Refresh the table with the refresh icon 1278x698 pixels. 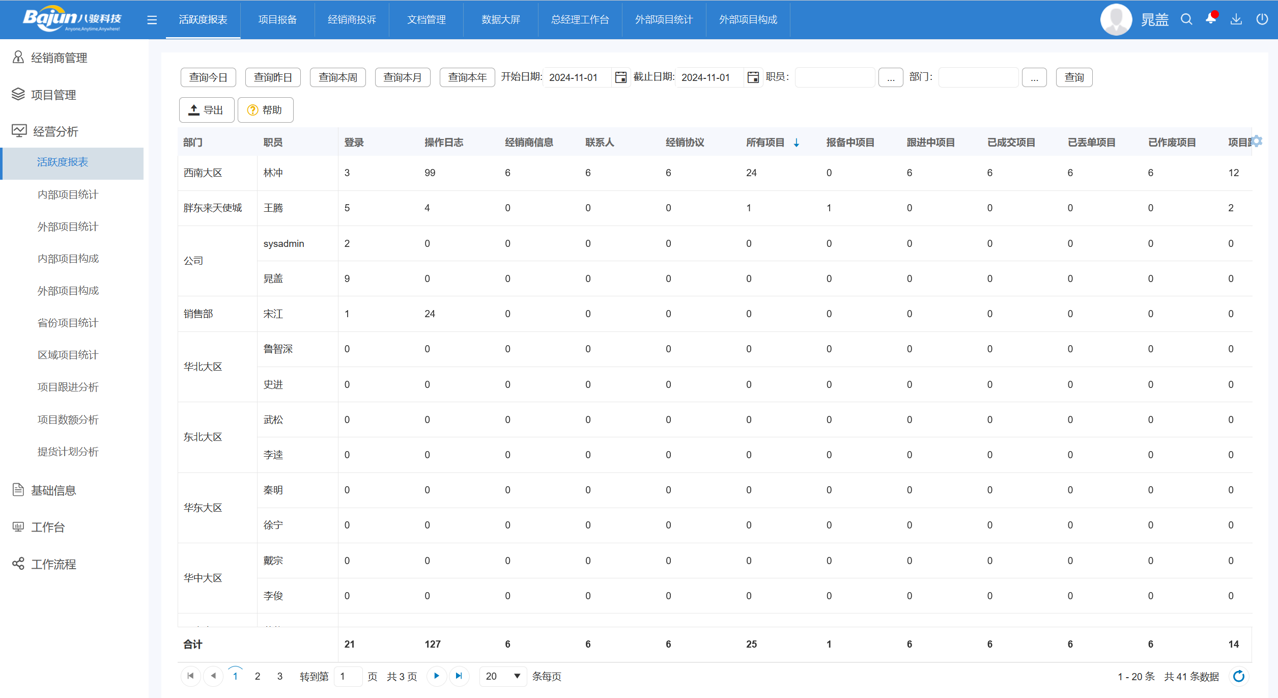pos(1239,675)
